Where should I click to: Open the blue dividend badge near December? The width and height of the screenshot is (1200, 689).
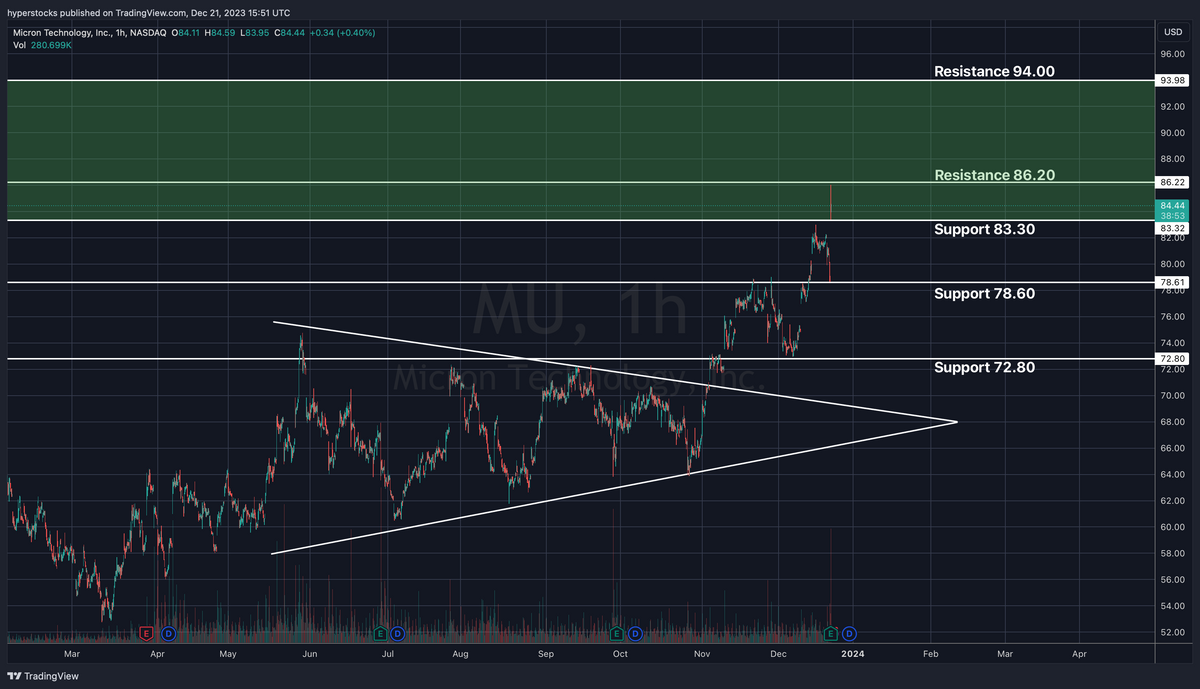(x=849, y=633)
